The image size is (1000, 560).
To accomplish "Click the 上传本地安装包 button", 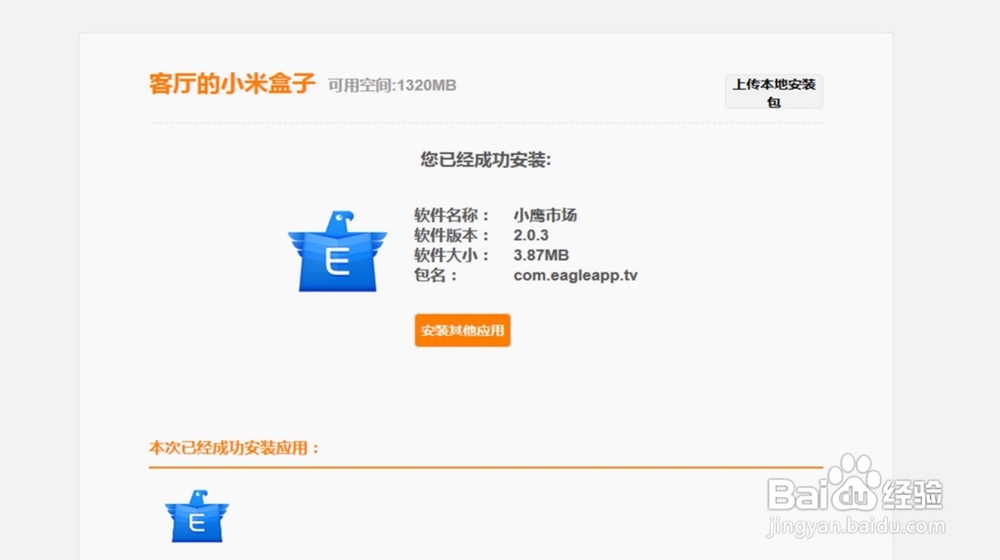I will point(774,92).
